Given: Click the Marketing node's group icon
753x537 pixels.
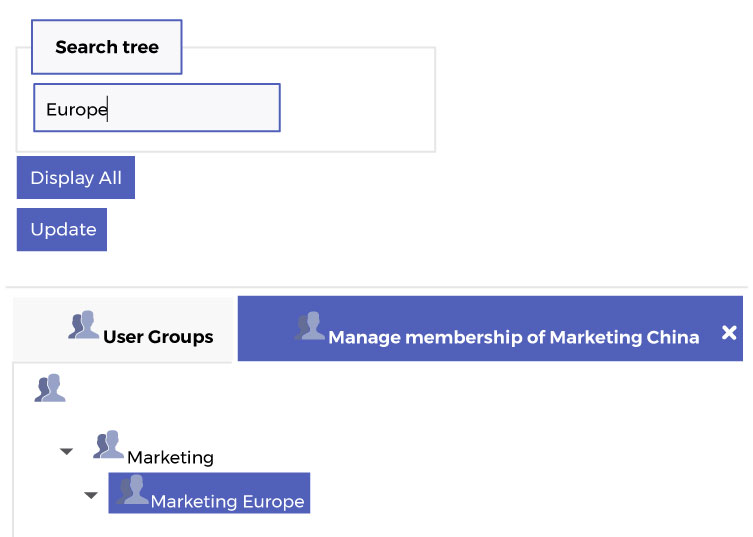Looking at the screenshot, I should [109, 444].
